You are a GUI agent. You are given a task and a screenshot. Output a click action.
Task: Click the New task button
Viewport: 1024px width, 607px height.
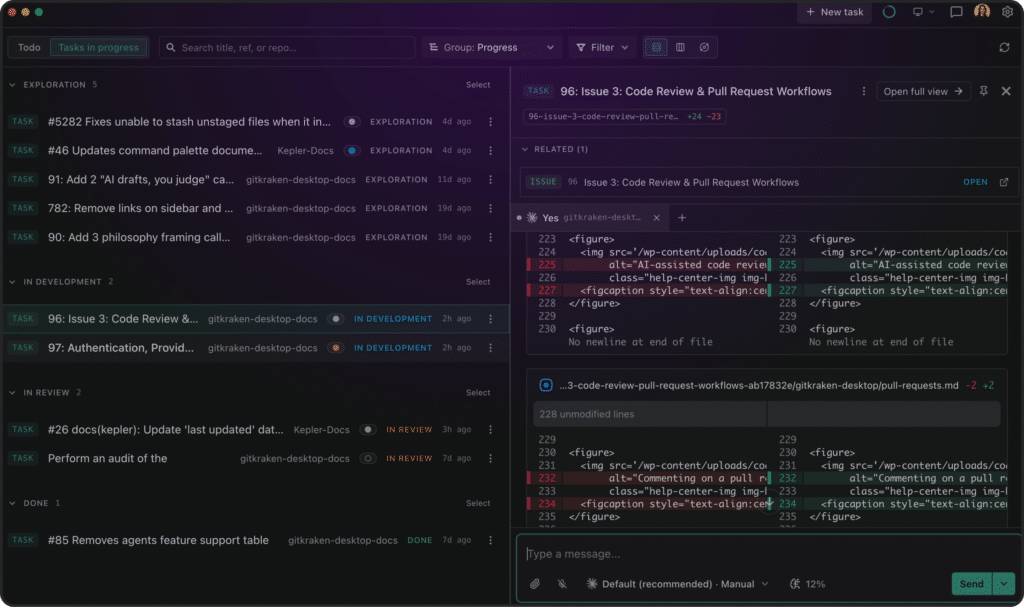pyautogui.click(x=835, y=12)
